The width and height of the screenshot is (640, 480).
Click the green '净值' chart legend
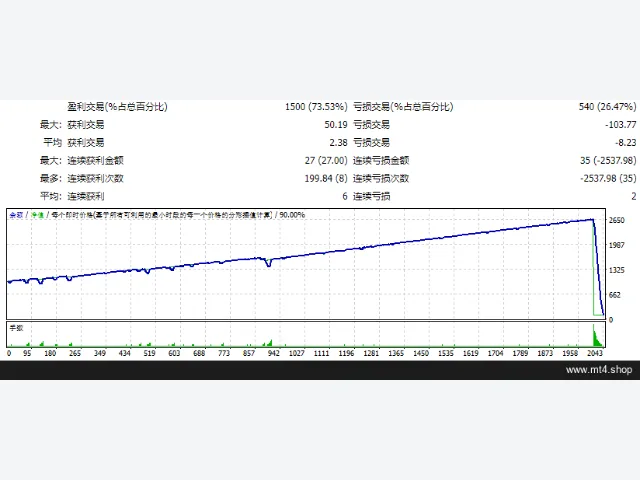point(37,215)
